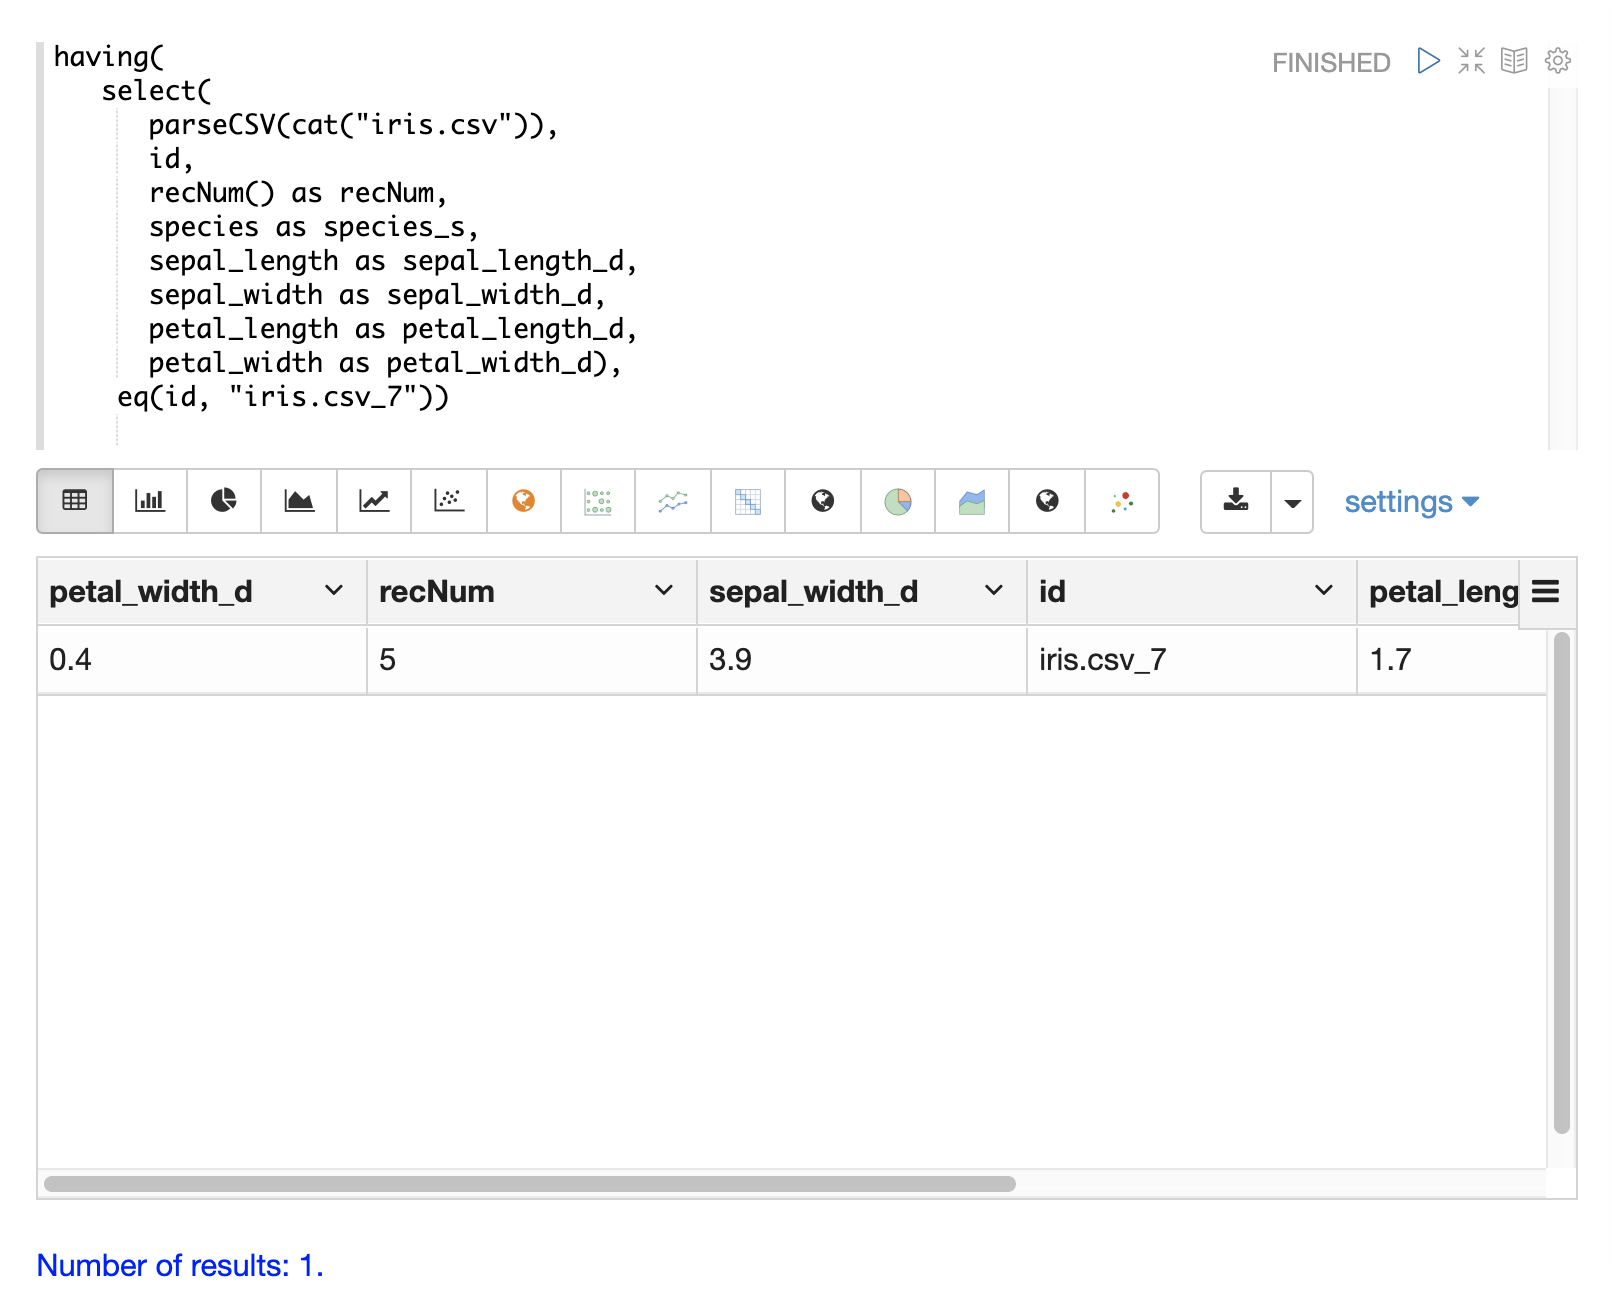Viewport: 1612px width, 1312px height.
Task: Hide output using the open book icon
Action: coord(1514,61)
